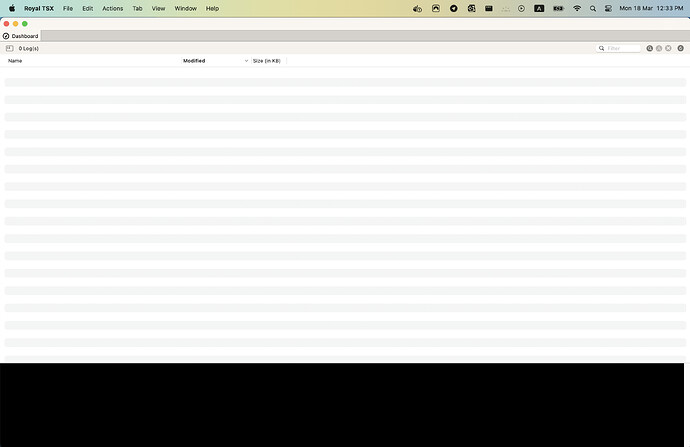Open the Wi-Fi status menu
Screen dimensions: 690x447
577,8
